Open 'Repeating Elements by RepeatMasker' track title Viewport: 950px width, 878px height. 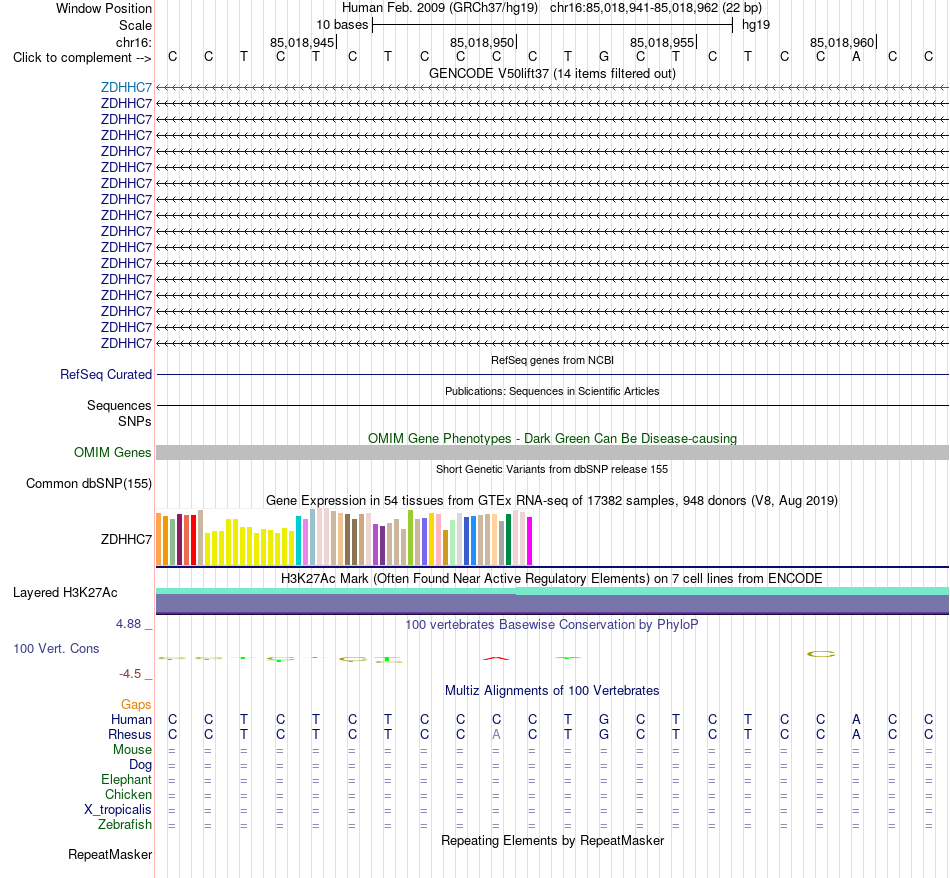tap(552, 840)
